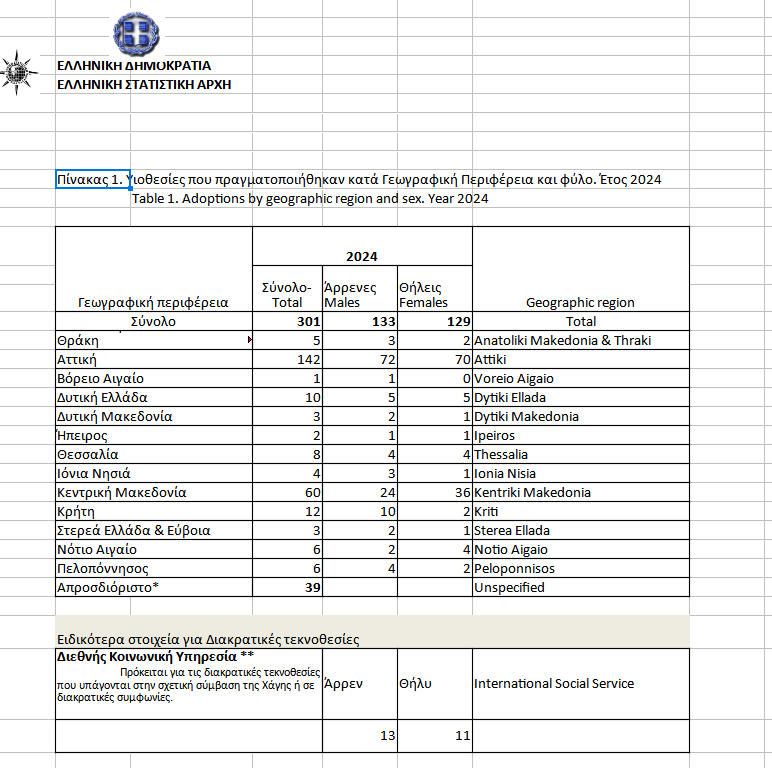
Task: Click the 'Άρρενες Males' column header
Action: (360, 288)
